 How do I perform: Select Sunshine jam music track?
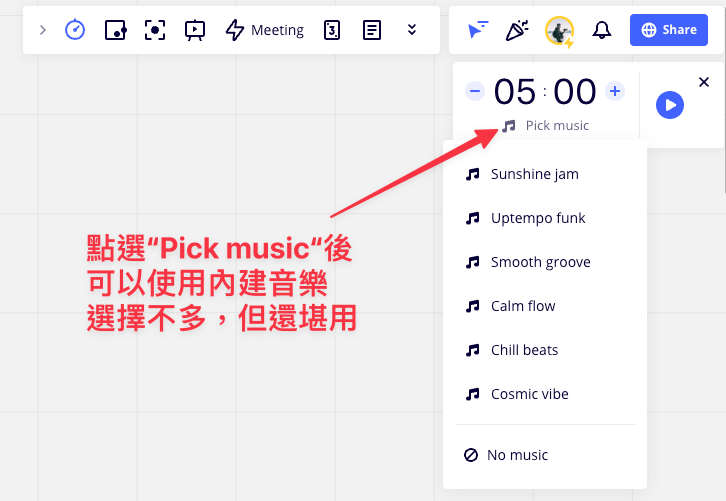534,174
